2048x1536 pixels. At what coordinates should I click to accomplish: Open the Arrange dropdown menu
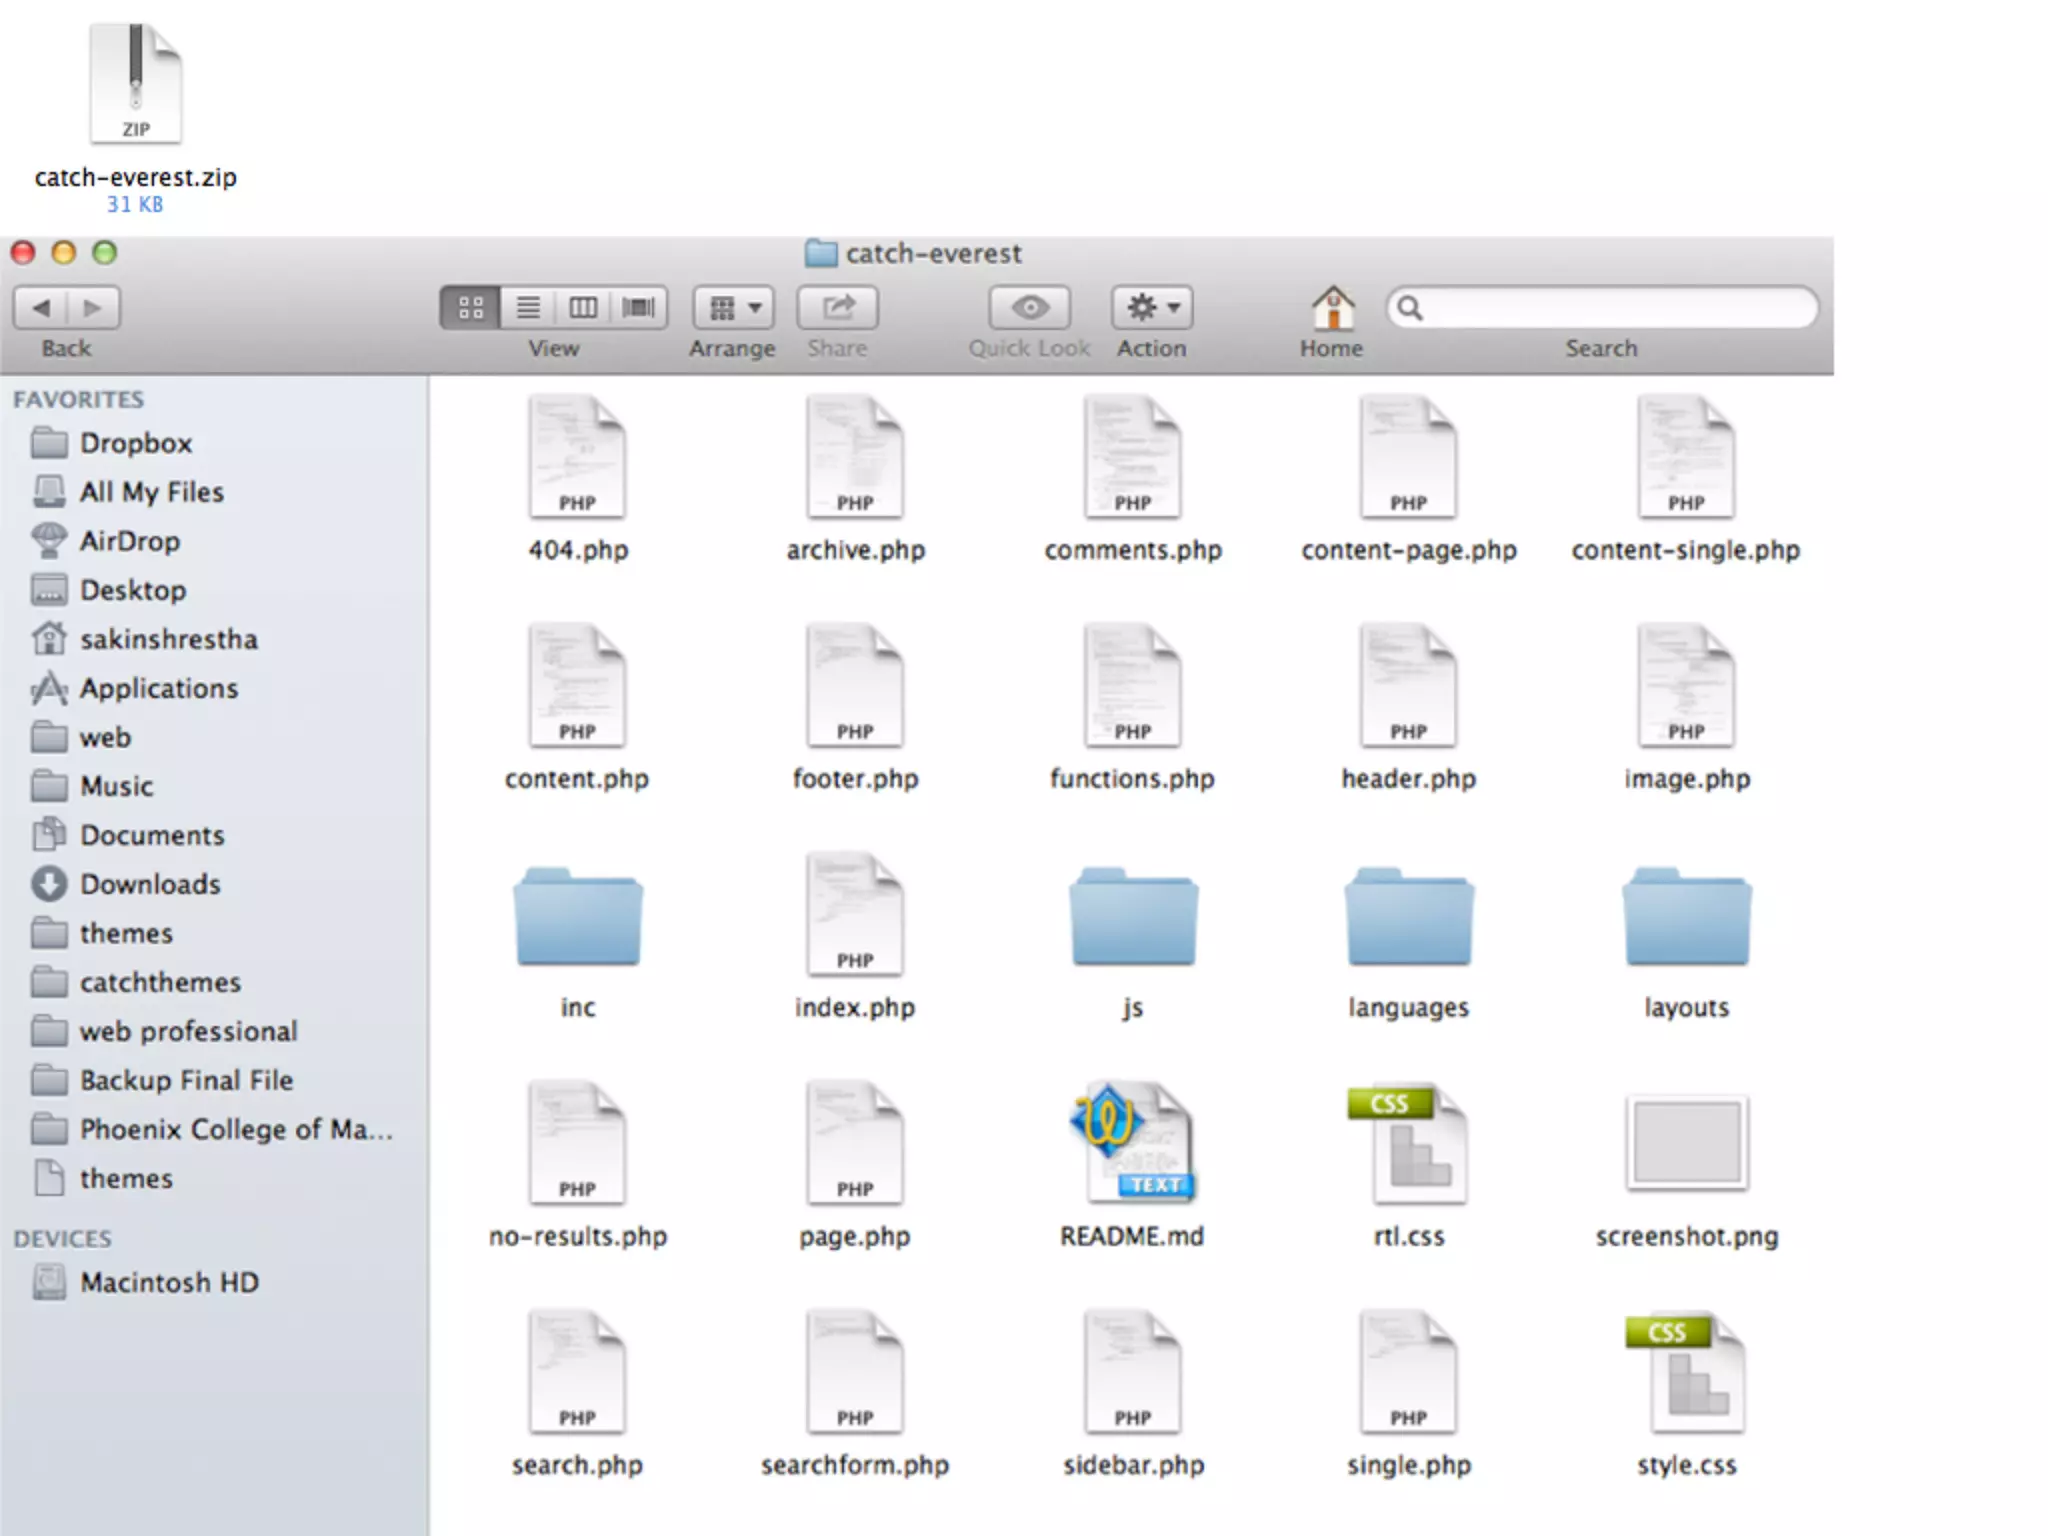click(x=734, y=307)
